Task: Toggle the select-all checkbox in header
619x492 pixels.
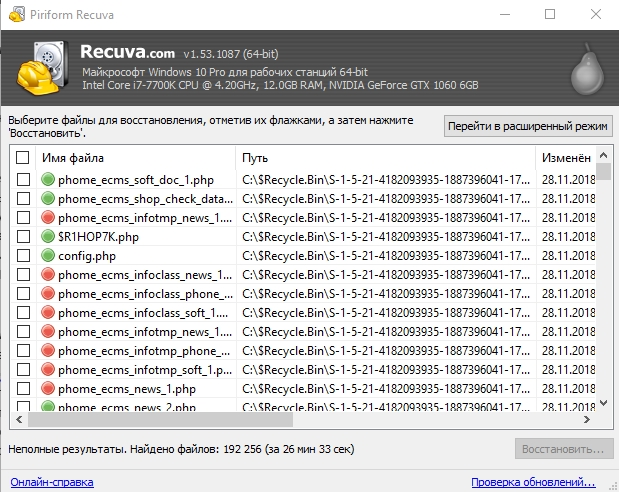Action: pos(23,158)
